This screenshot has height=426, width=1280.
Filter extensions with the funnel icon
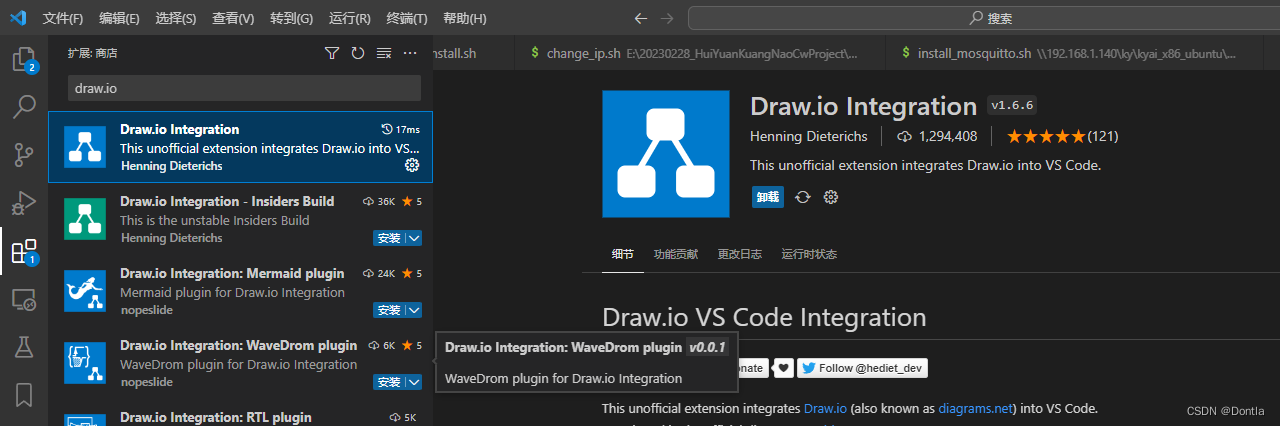tap(332, 53)
